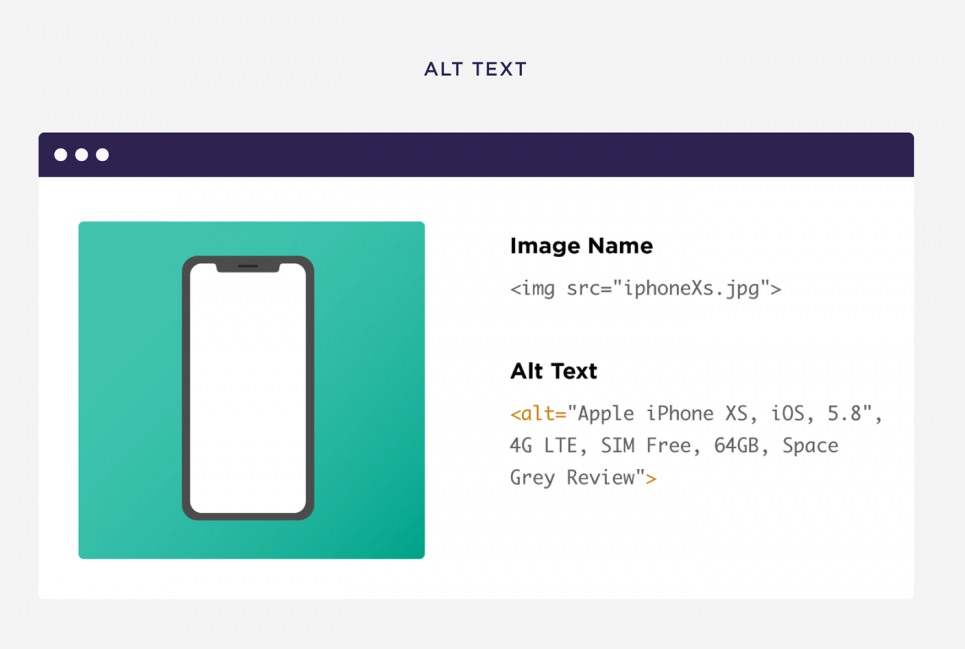Click the first white dot in title bar
965x649 pixels.
(x=61, y=155)
